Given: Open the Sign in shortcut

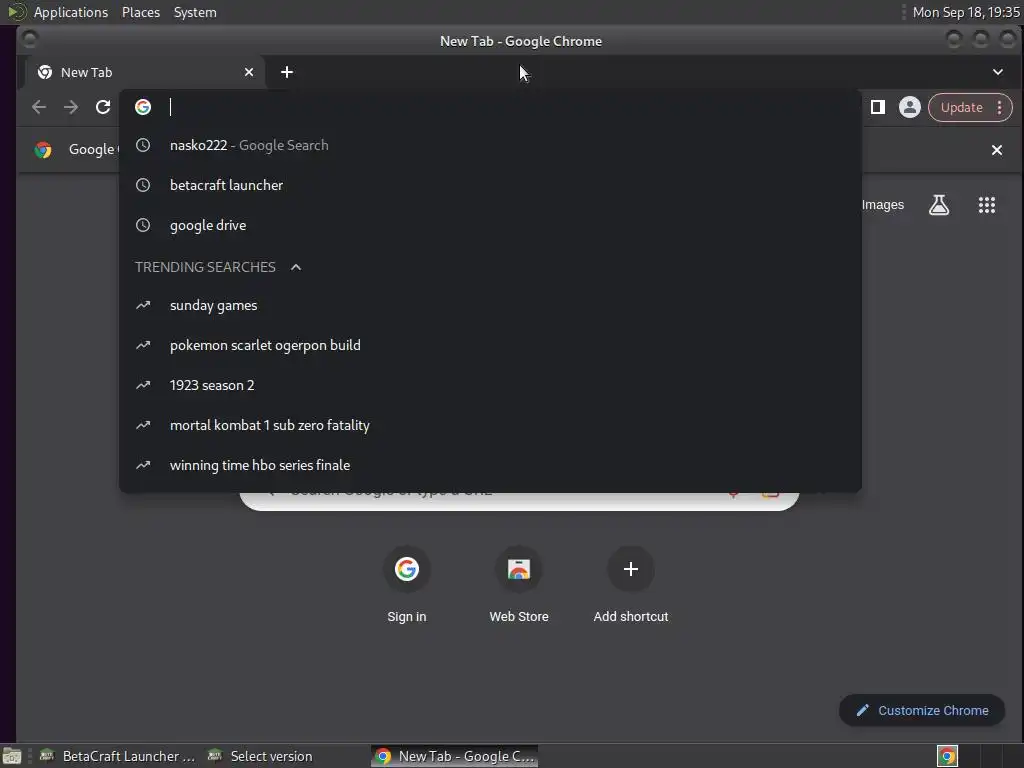Looking at the screenshot, I should tap(406, 584).
